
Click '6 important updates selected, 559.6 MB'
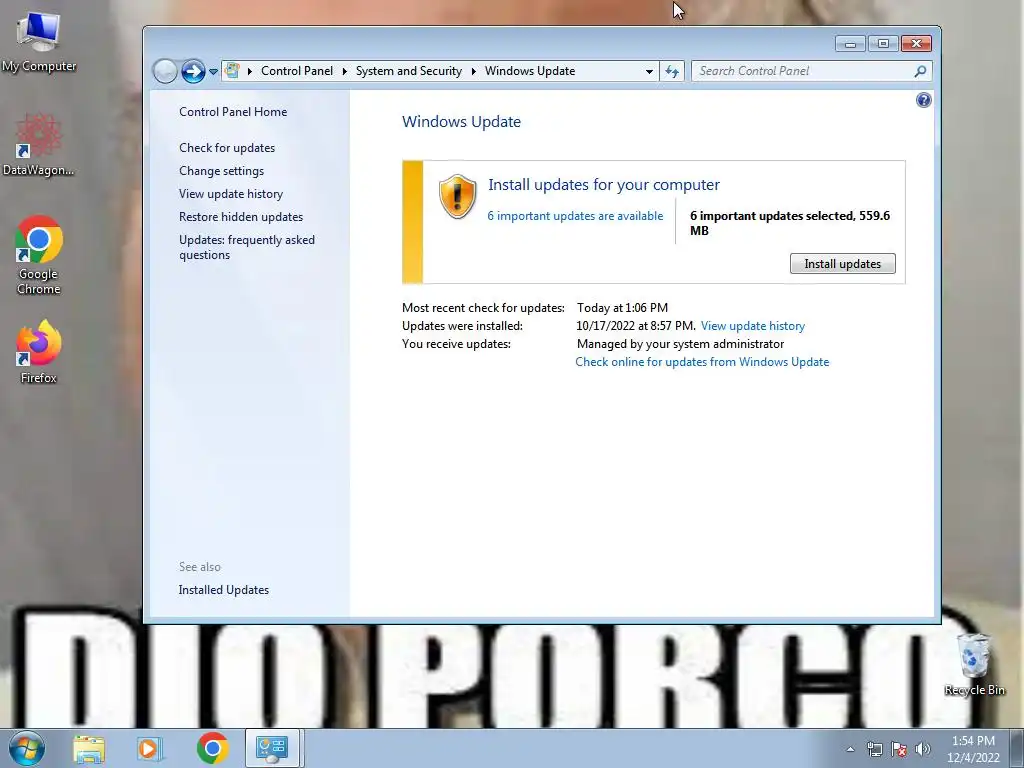click(790, 223)
